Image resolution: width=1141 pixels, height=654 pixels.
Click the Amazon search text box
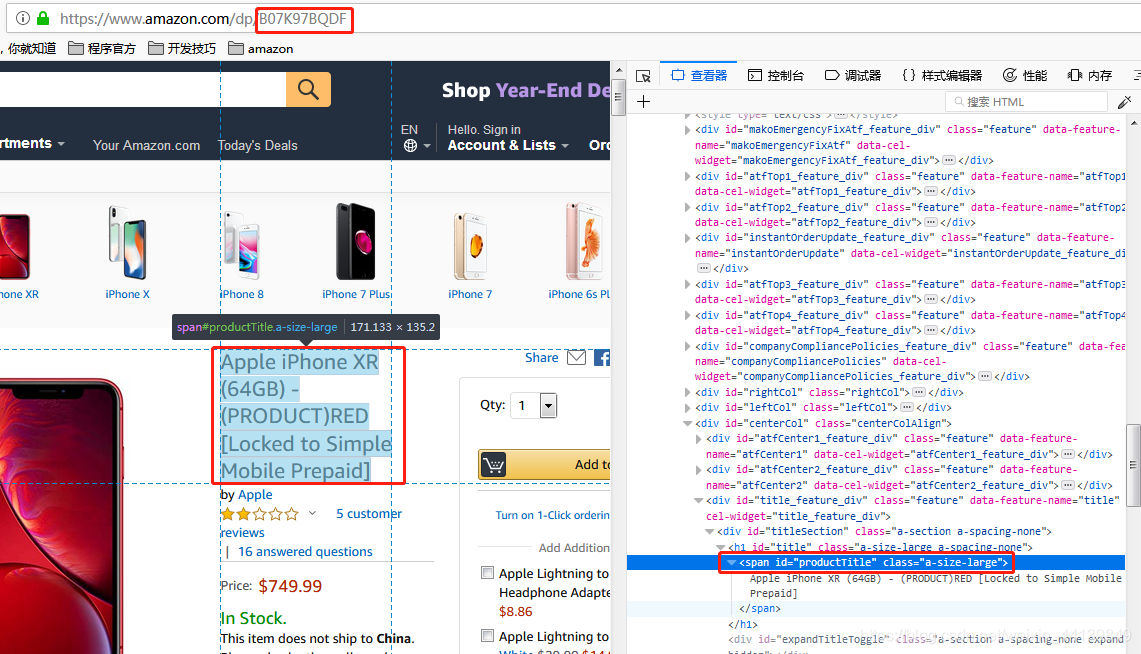143,89
